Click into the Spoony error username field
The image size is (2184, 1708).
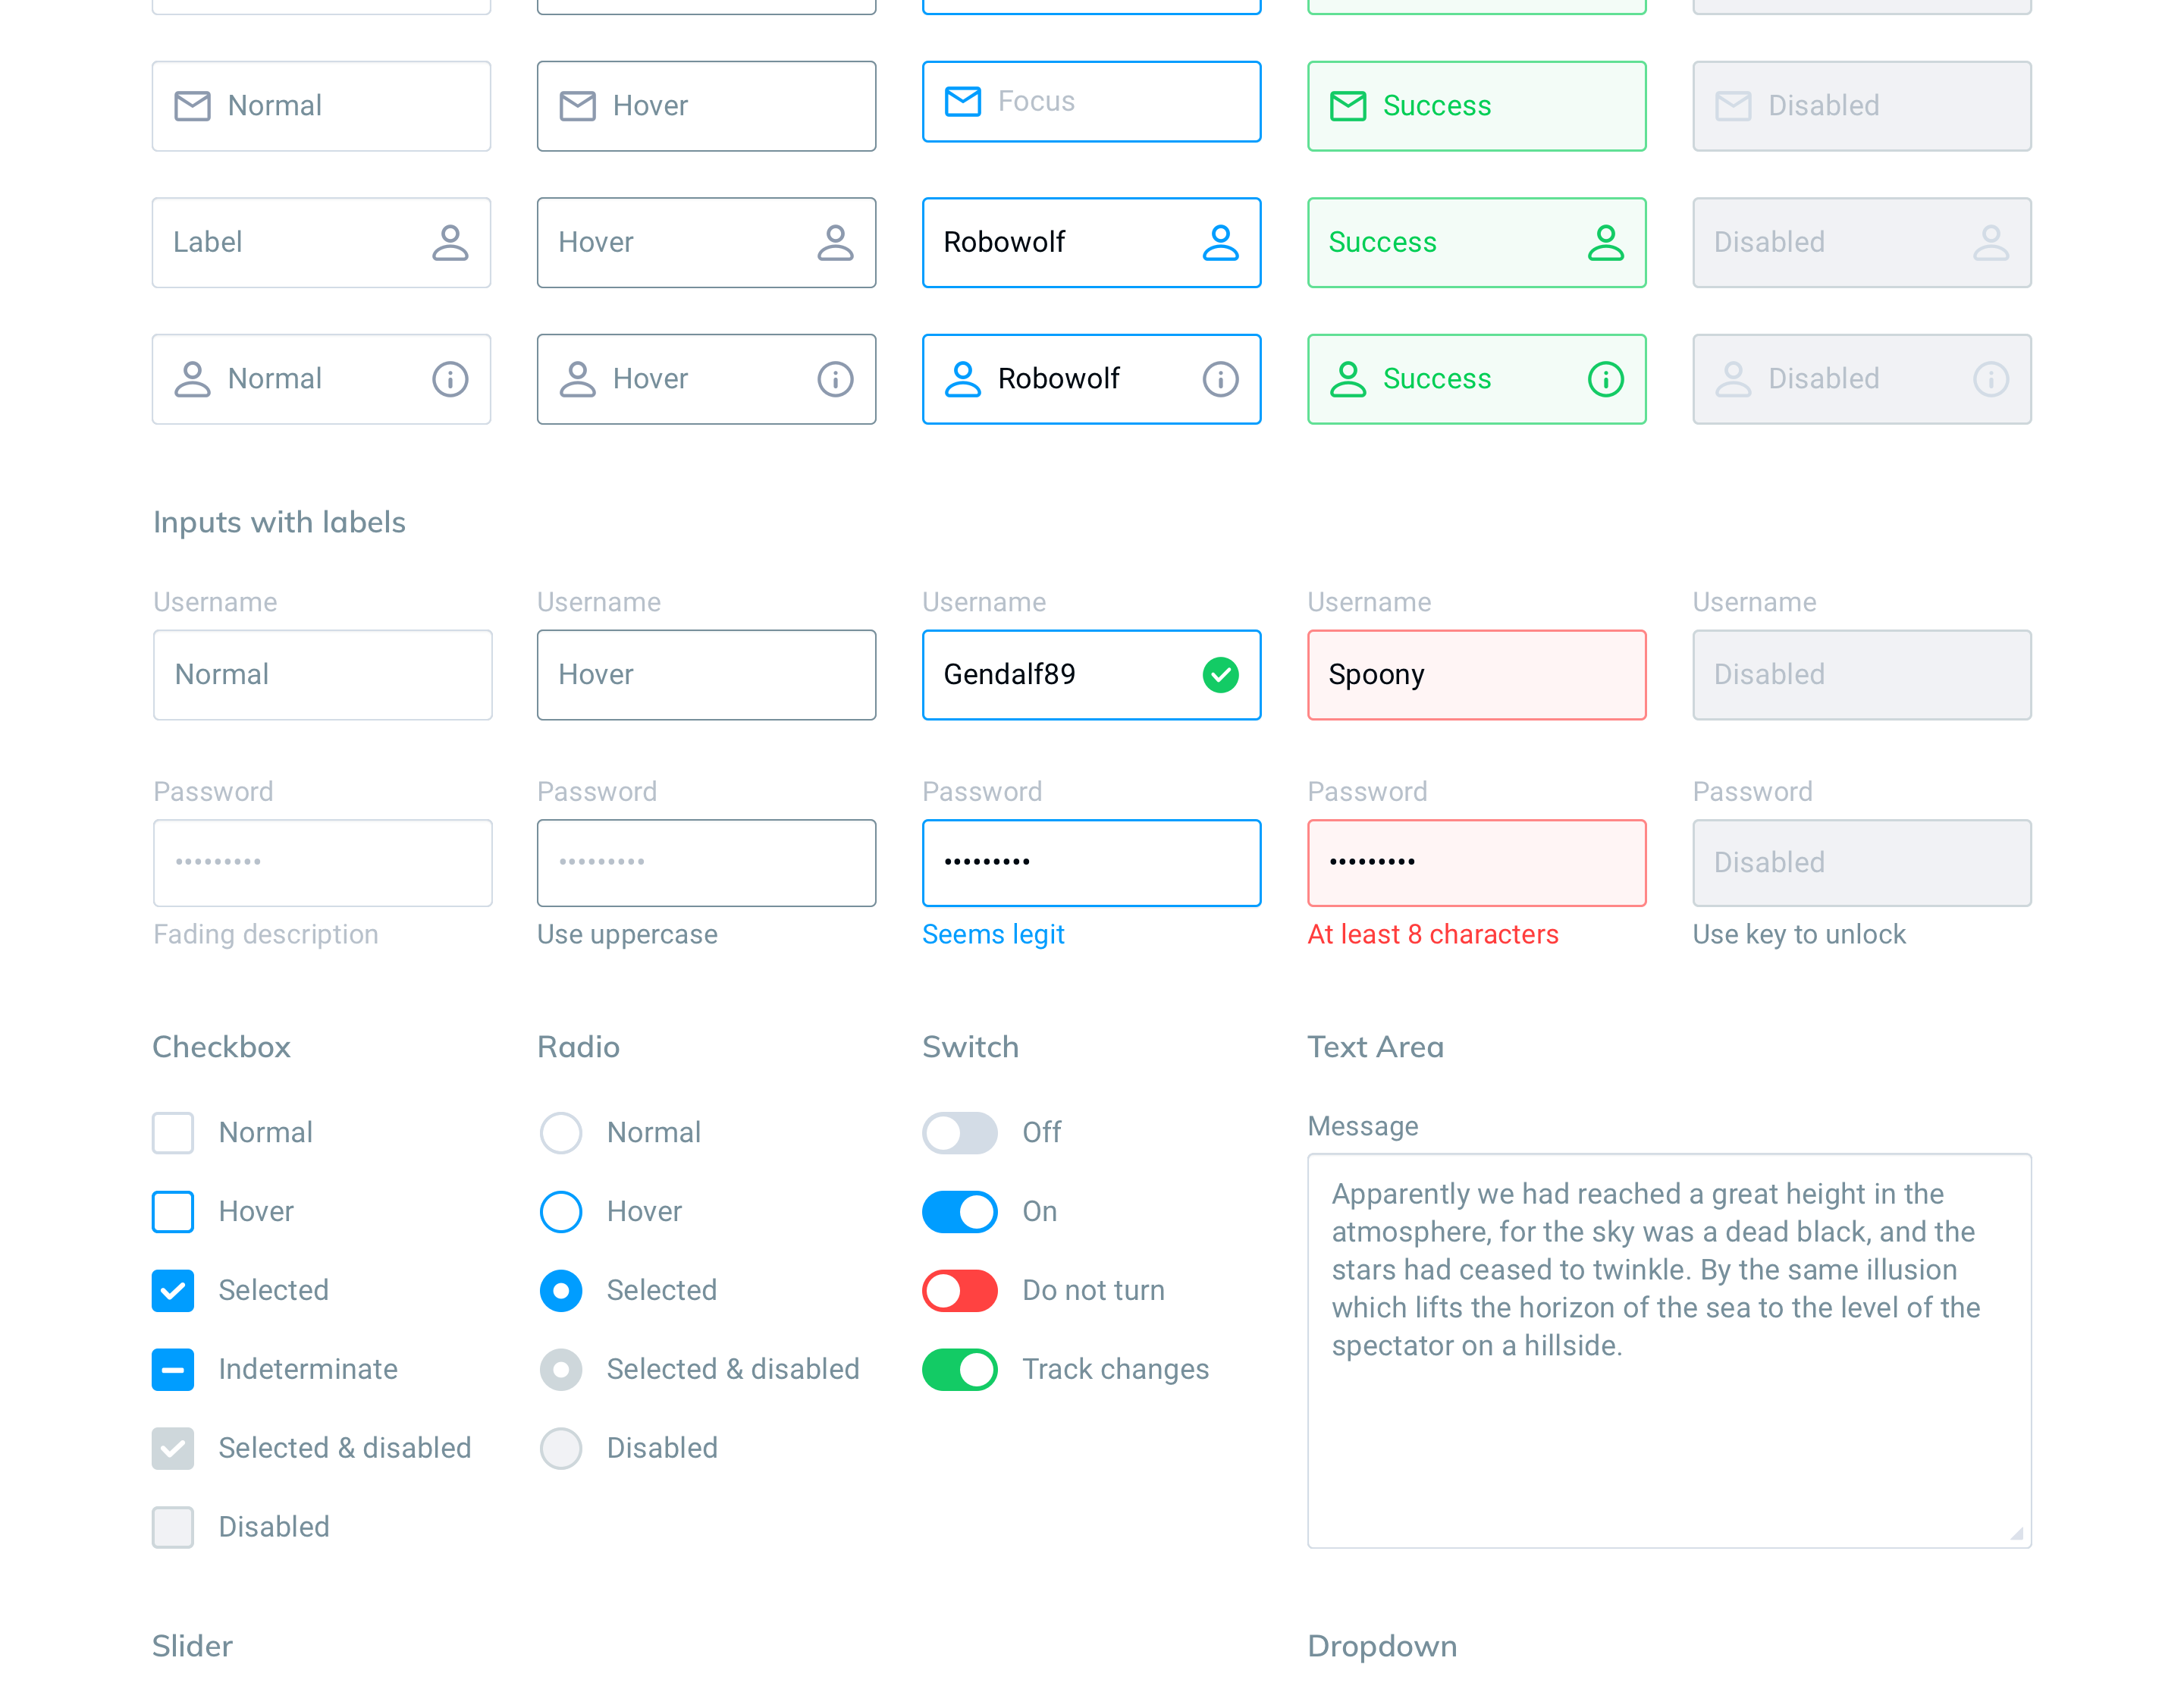pos(1476,675)
